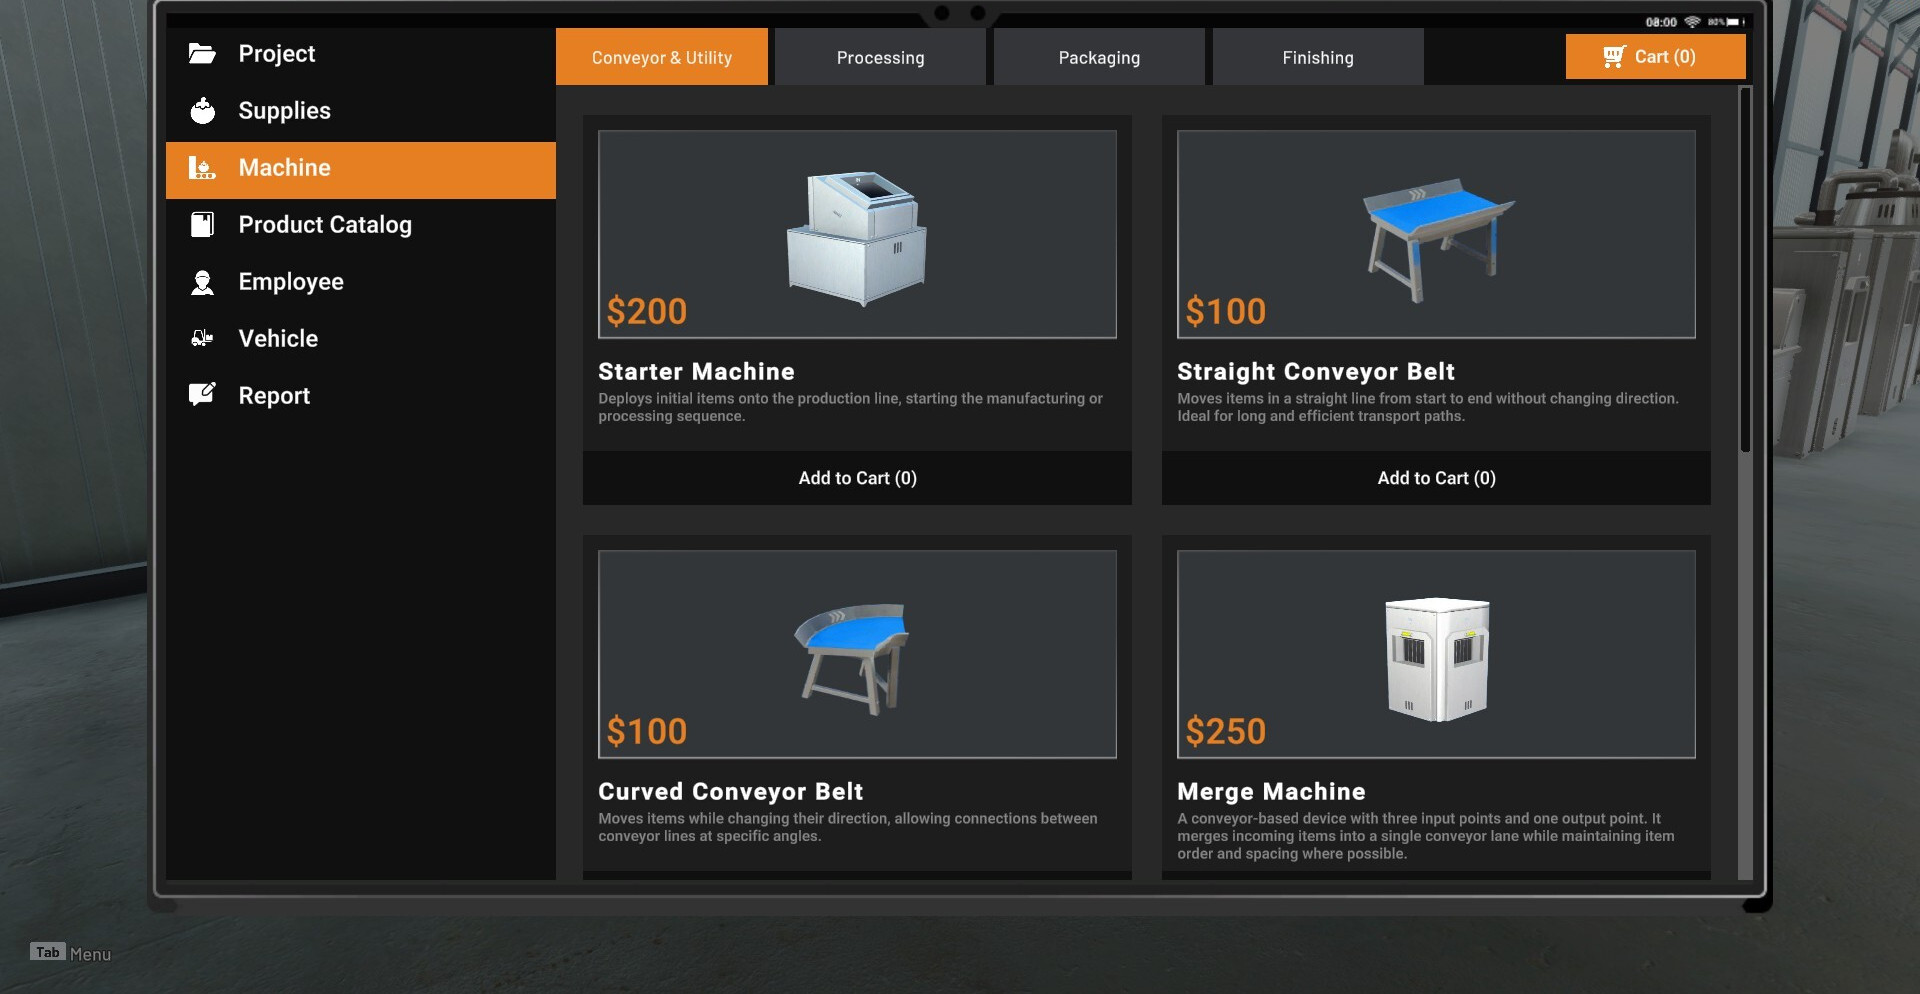Click the Supplies bag icon
This screenshot has height=994, width=1920.
click(x=202, y=111)
